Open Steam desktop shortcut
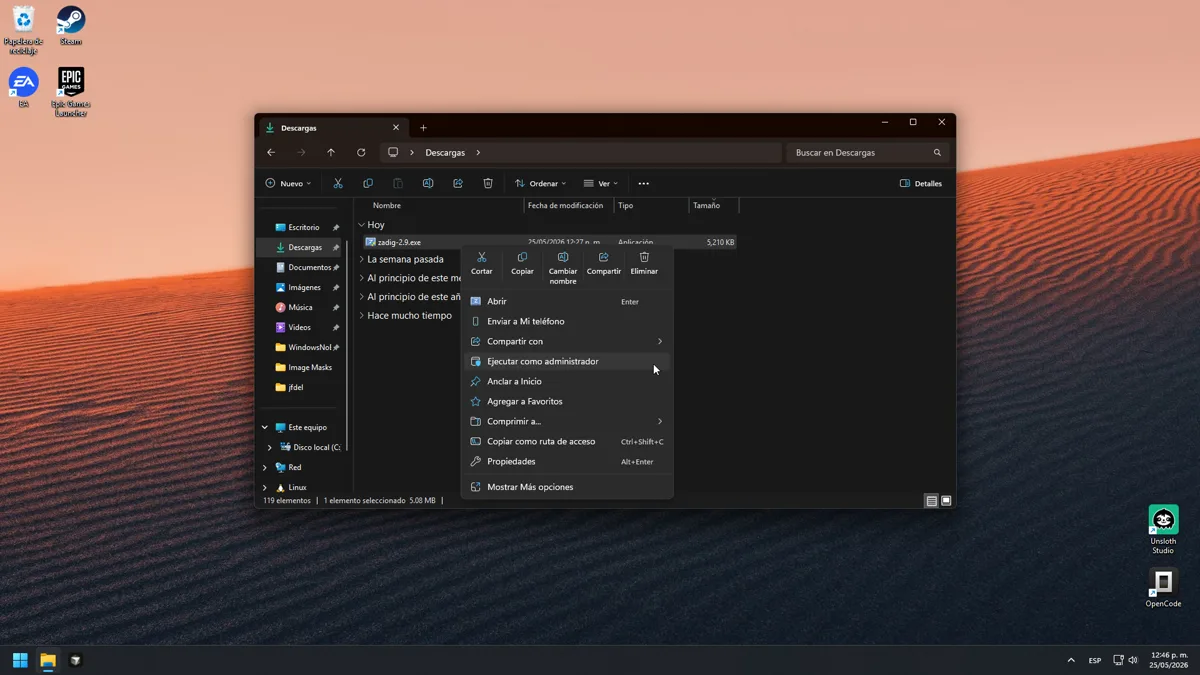Viewport: 1200px width, 675px height. [x=71, y=25]
